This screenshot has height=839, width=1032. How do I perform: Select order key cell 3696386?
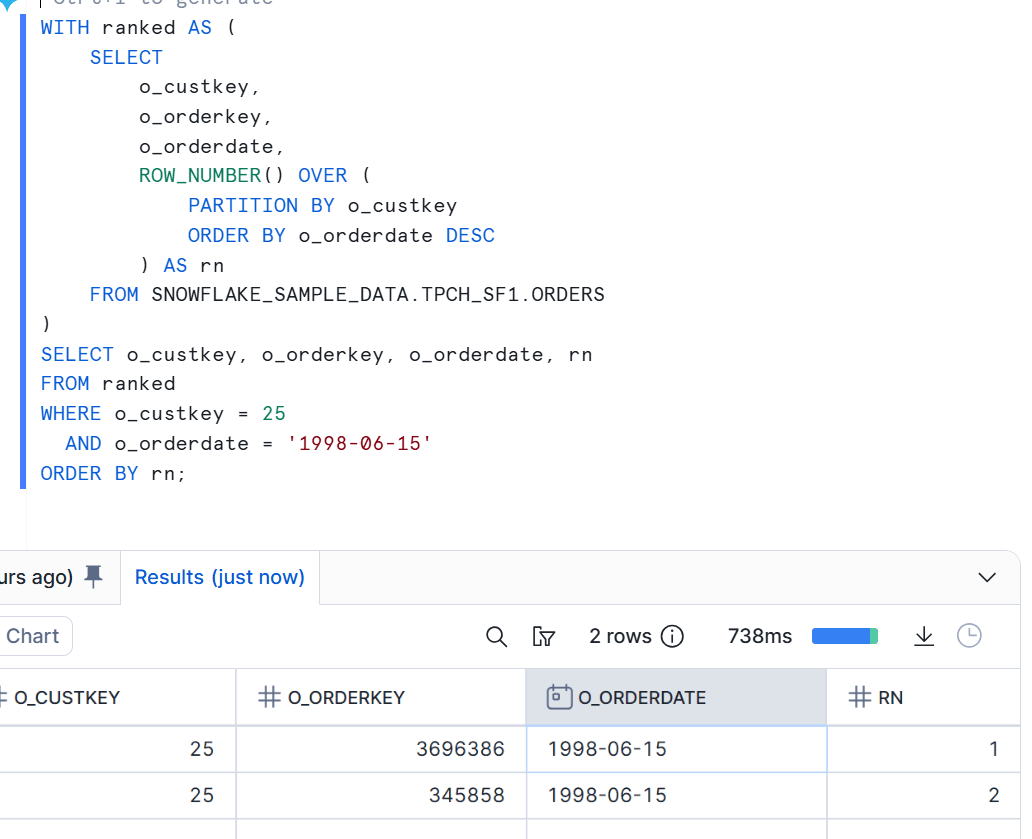point(460,749)
